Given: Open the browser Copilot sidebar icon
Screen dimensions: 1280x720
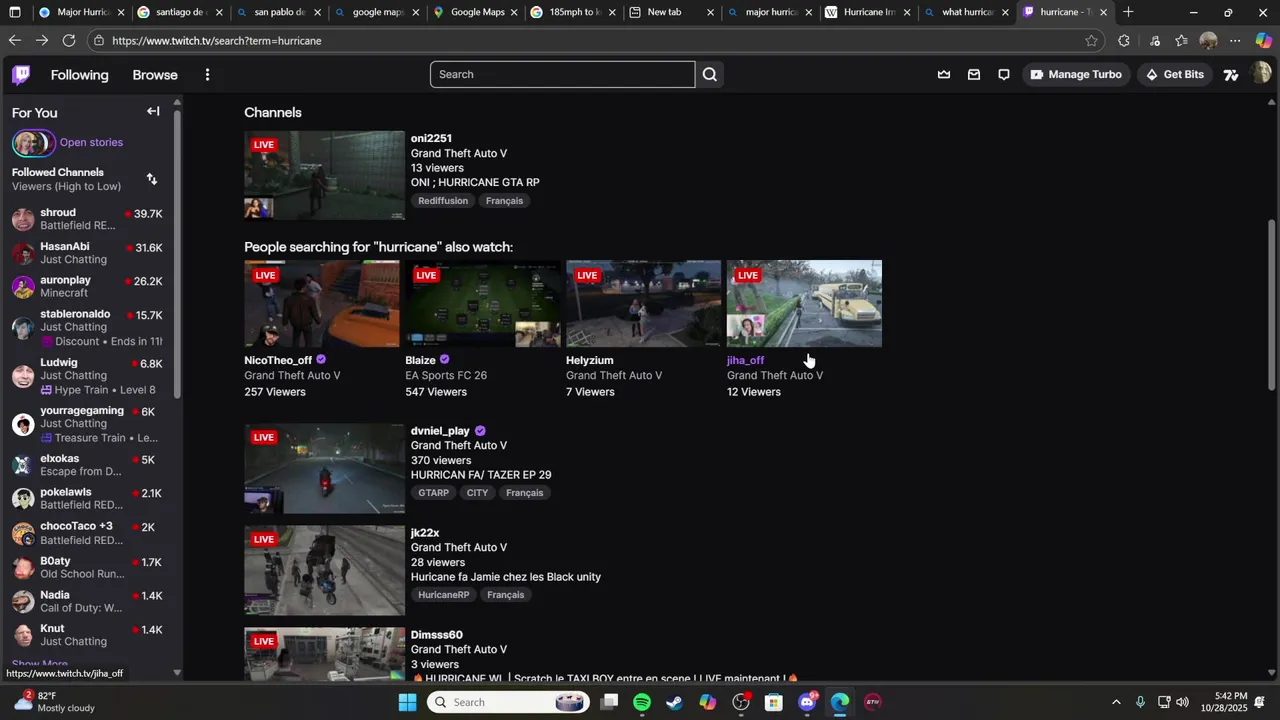Looking at the screenshot, I should pyautogui.click(x=1263, y=41).
